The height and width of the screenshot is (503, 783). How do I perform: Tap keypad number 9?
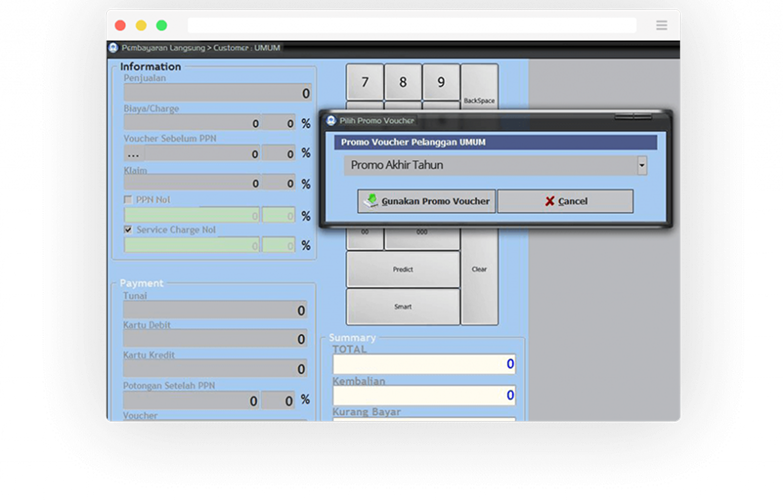[x=441, y=82]
